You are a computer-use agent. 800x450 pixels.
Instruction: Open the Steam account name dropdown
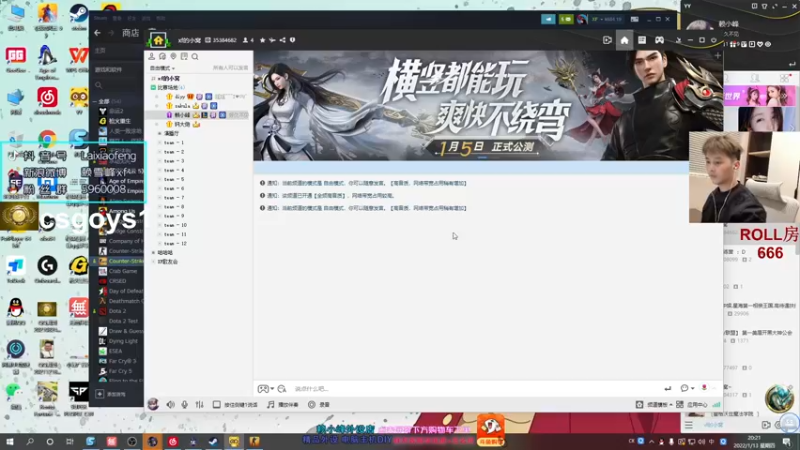pos(607,19)
